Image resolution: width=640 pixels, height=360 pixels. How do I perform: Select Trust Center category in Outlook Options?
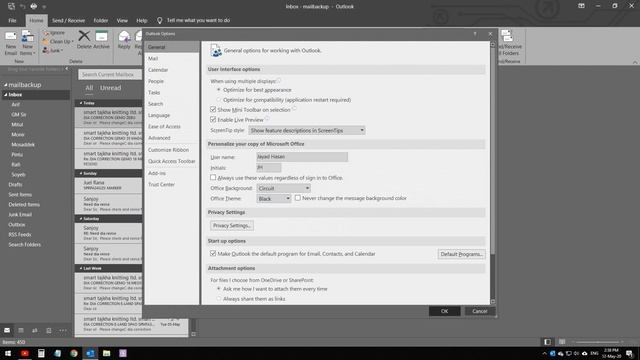pyautogui.click(x=171, y=184)
